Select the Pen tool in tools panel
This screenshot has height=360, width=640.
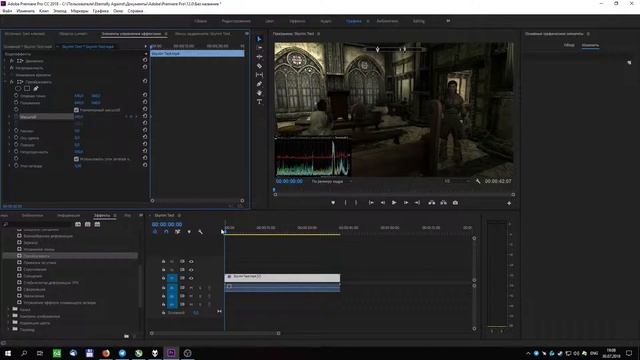(259, 84)
